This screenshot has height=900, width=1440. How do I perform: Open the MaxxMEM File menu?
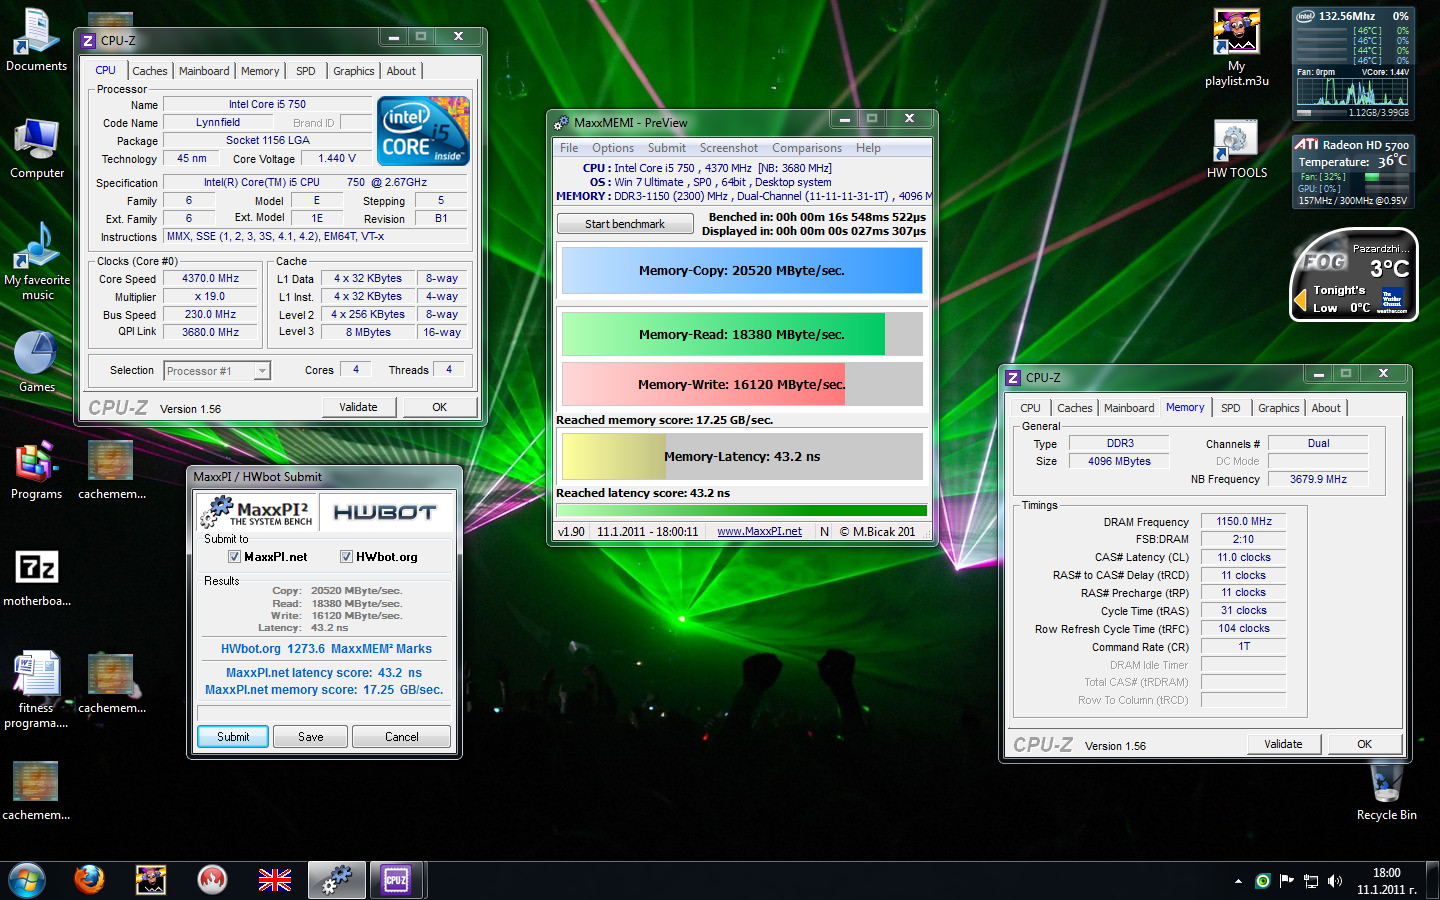[x=569, y=148]
